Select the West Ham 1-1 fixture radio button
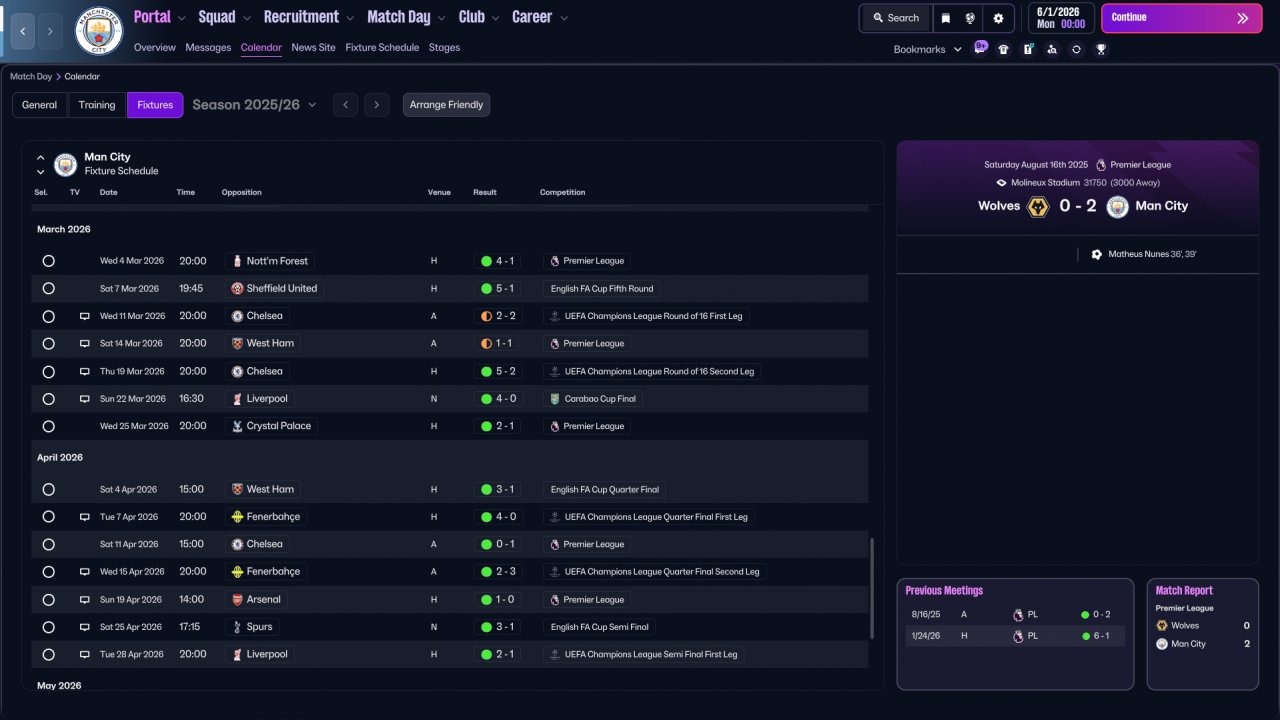 click(x=48, y=344)
